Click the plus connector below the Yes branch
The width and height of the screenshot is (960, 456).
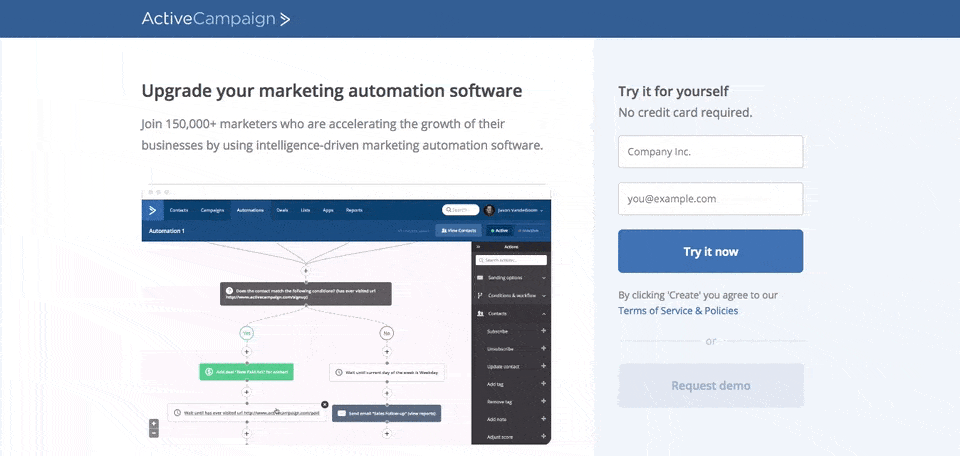tap(247, 351)
